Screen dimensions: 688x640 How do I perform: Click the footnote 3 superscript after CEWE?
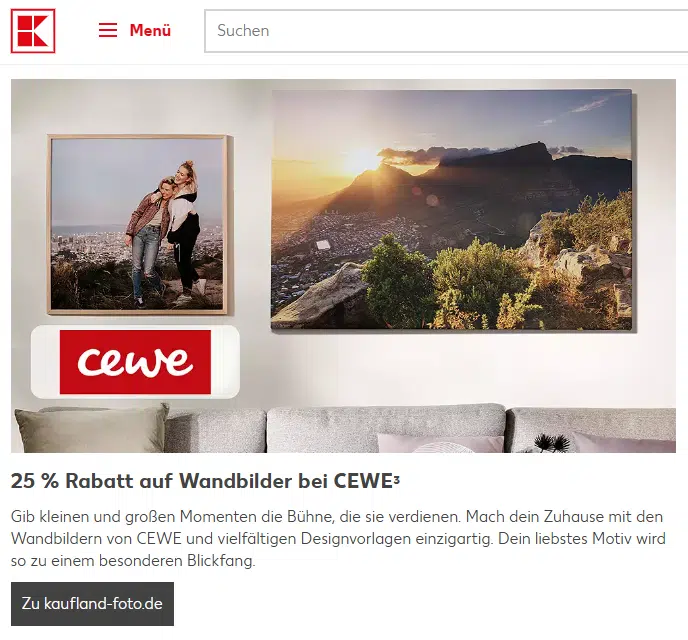tap(397, 477)
